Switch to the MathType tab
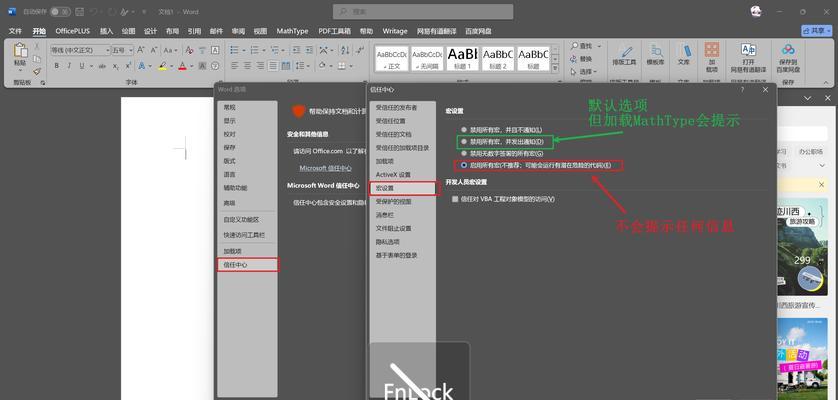 point(292,31)
